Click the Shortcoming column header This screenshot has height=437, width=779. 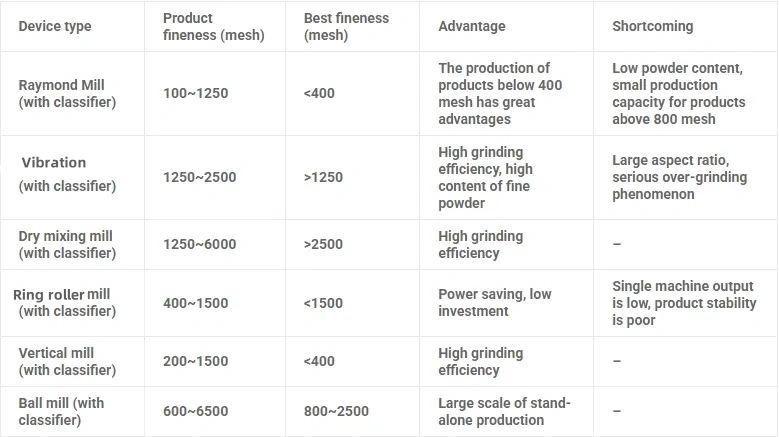[x=652, y=26]
